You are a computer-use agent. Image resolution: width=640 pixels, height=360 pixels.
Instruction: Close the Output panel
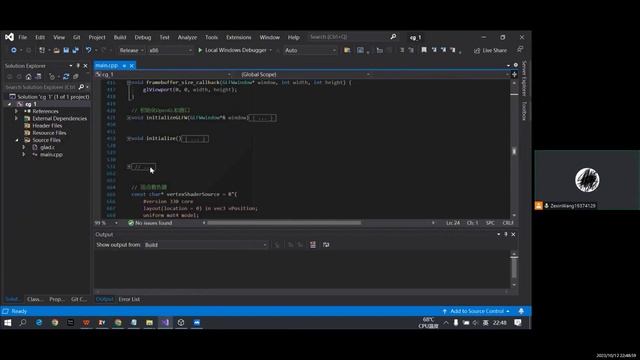(513, 234)
